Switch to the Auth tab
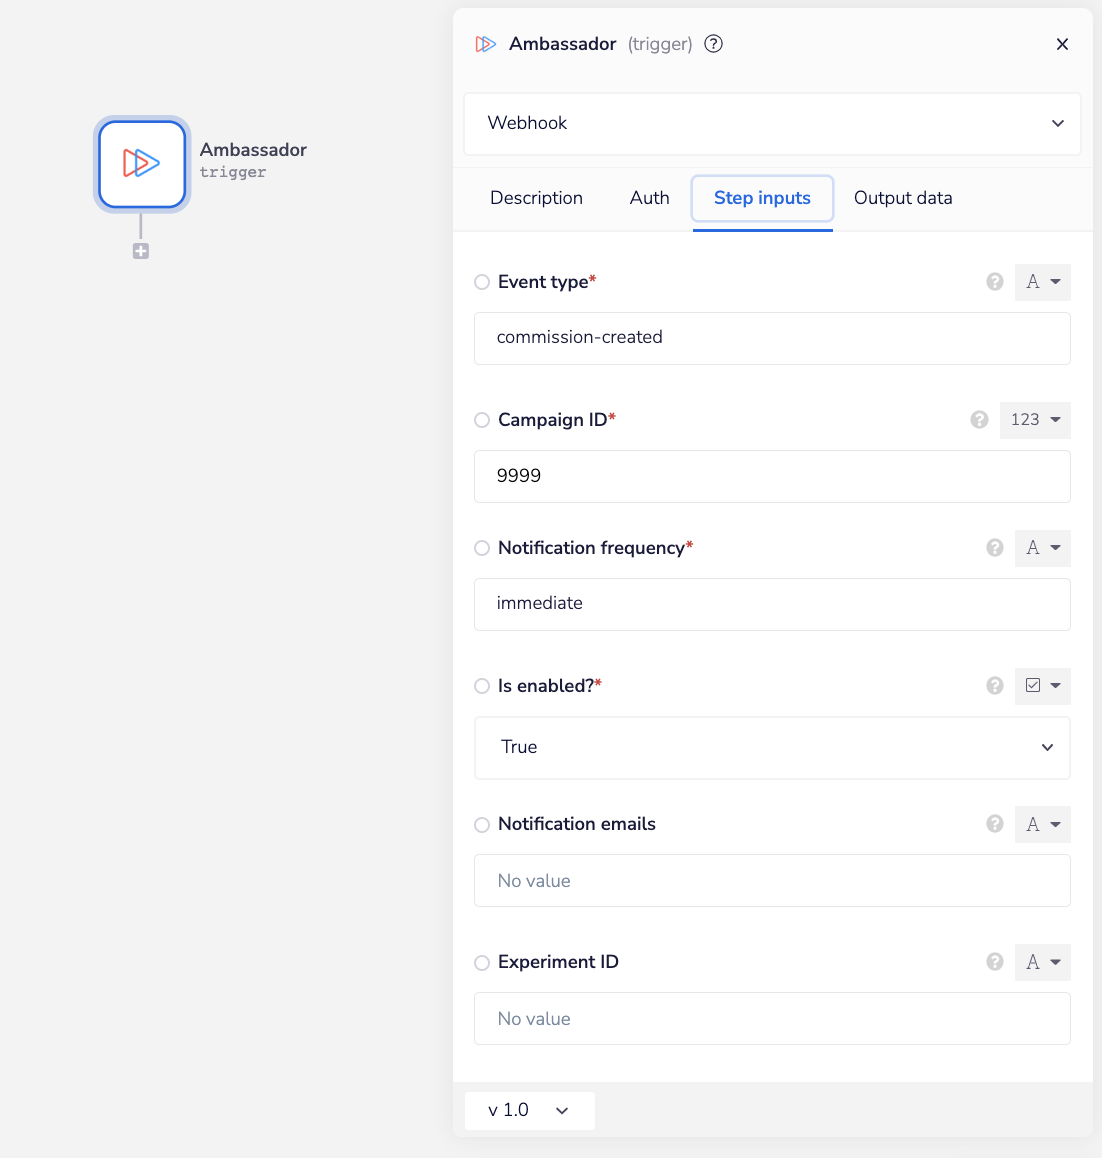This screenshot has width=1102, height=1158. coord(649,198)
